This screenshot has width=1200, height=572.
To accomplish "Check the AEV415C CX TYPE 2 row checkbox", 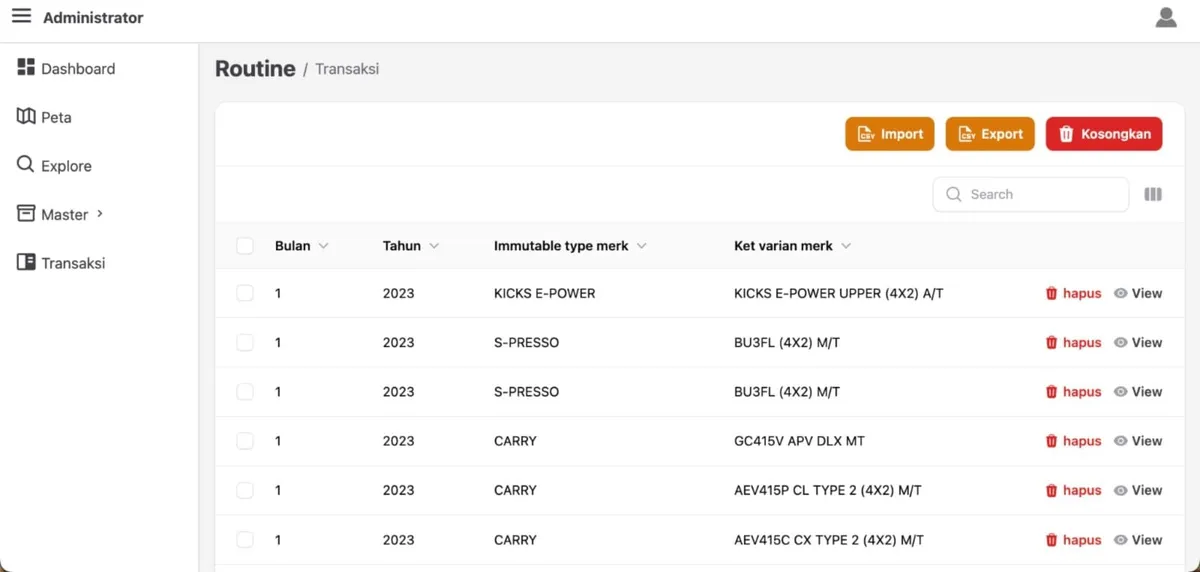I will [x=245, y=540].
